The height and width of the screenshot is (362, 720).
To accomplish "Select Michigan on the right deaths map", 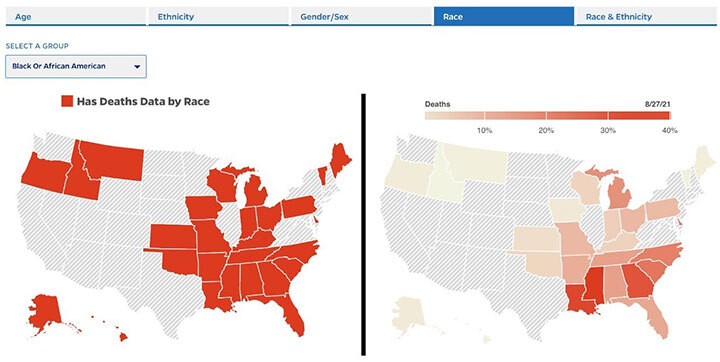I will tap(618, 194).
